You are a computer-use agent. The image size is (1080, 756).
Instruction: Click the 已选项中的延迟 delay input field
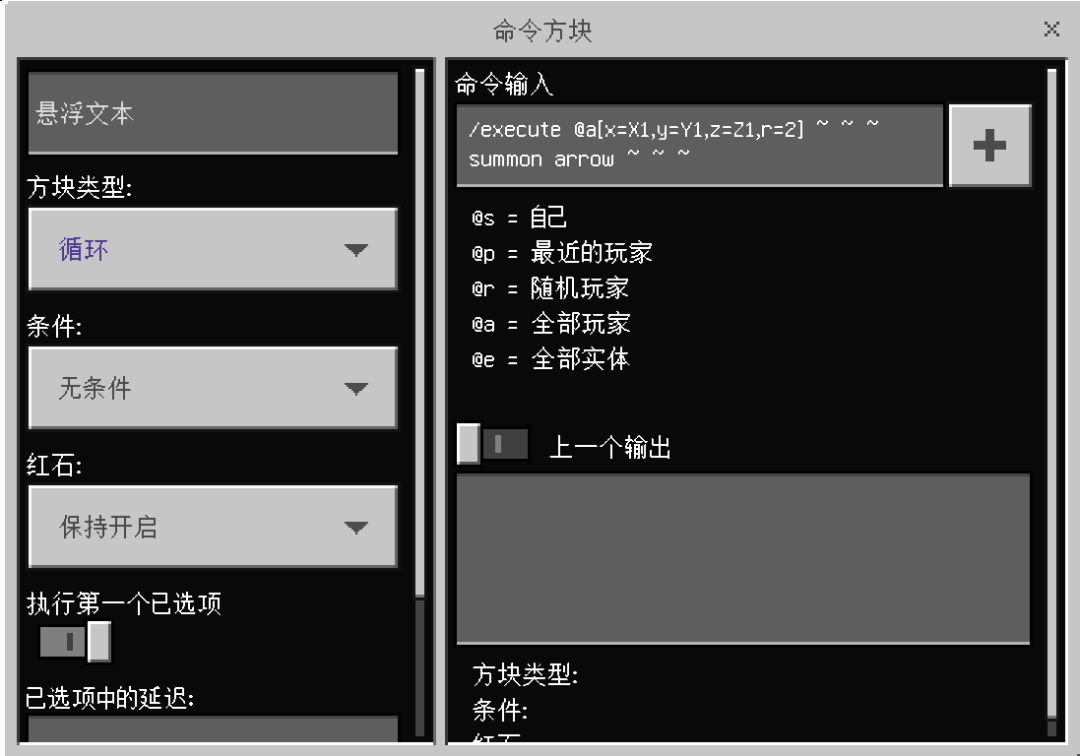point(213,729)
